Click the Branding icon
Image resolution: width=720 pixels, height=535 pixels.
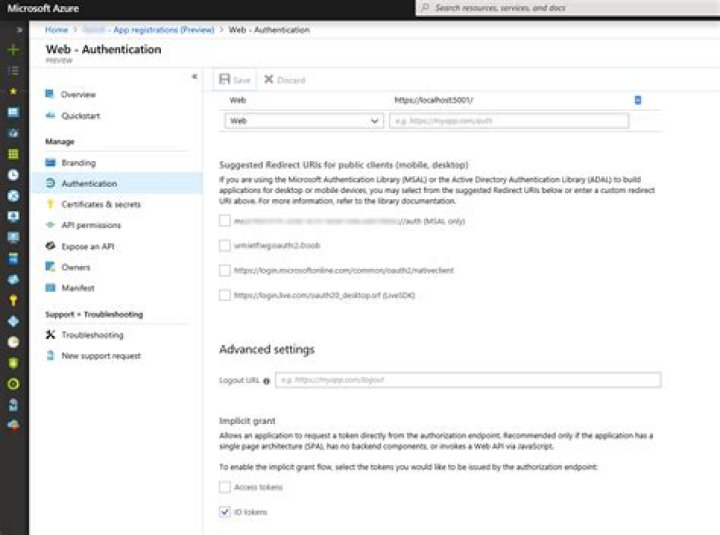coord(50,162)
